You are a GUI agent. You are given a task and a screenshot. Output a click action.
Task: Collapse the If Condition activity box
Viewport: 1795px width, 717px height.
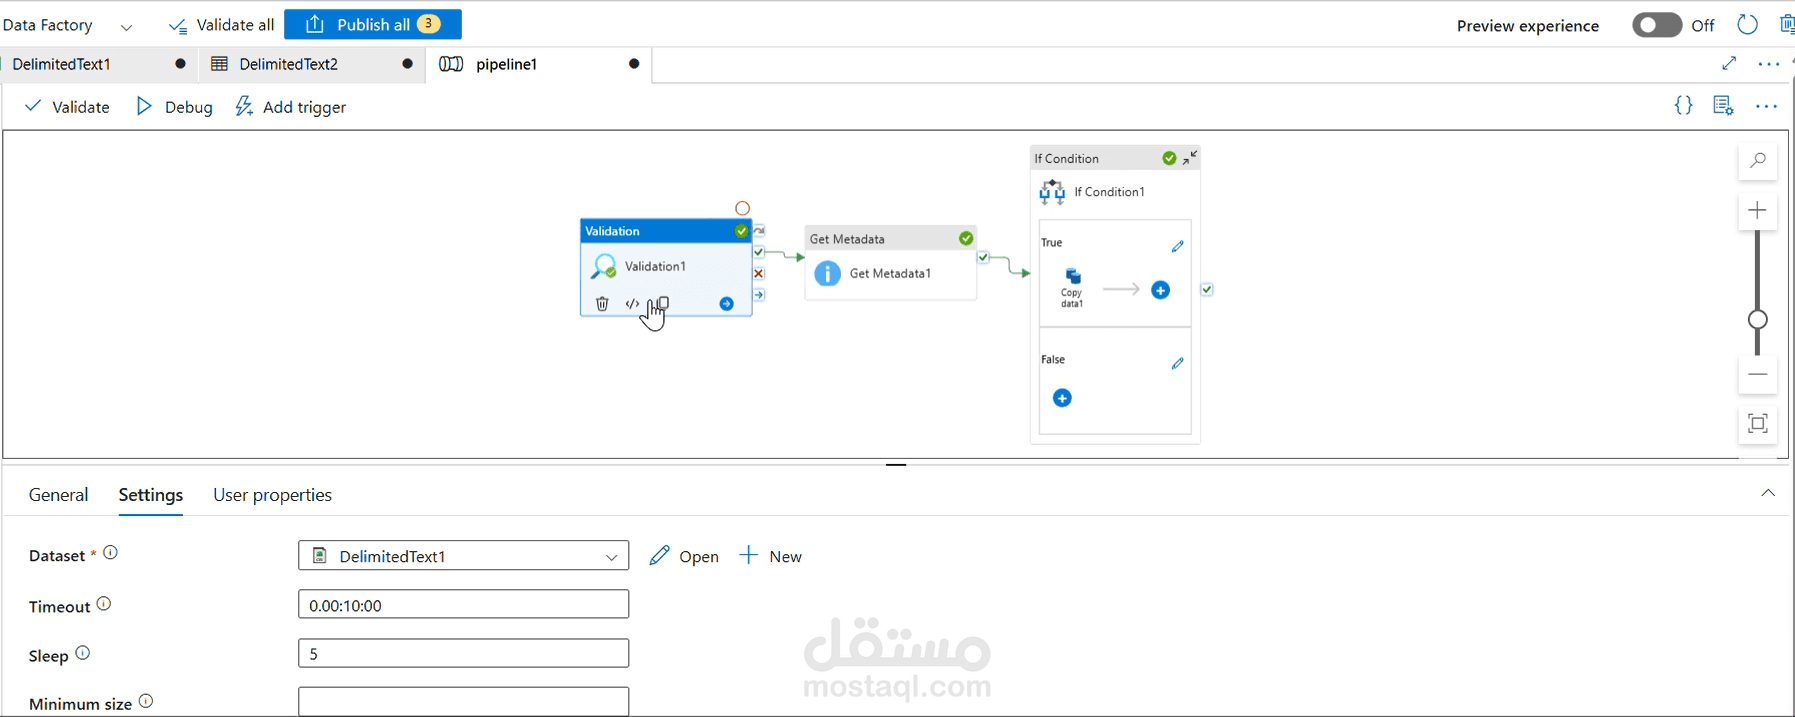coord(1190,158)
